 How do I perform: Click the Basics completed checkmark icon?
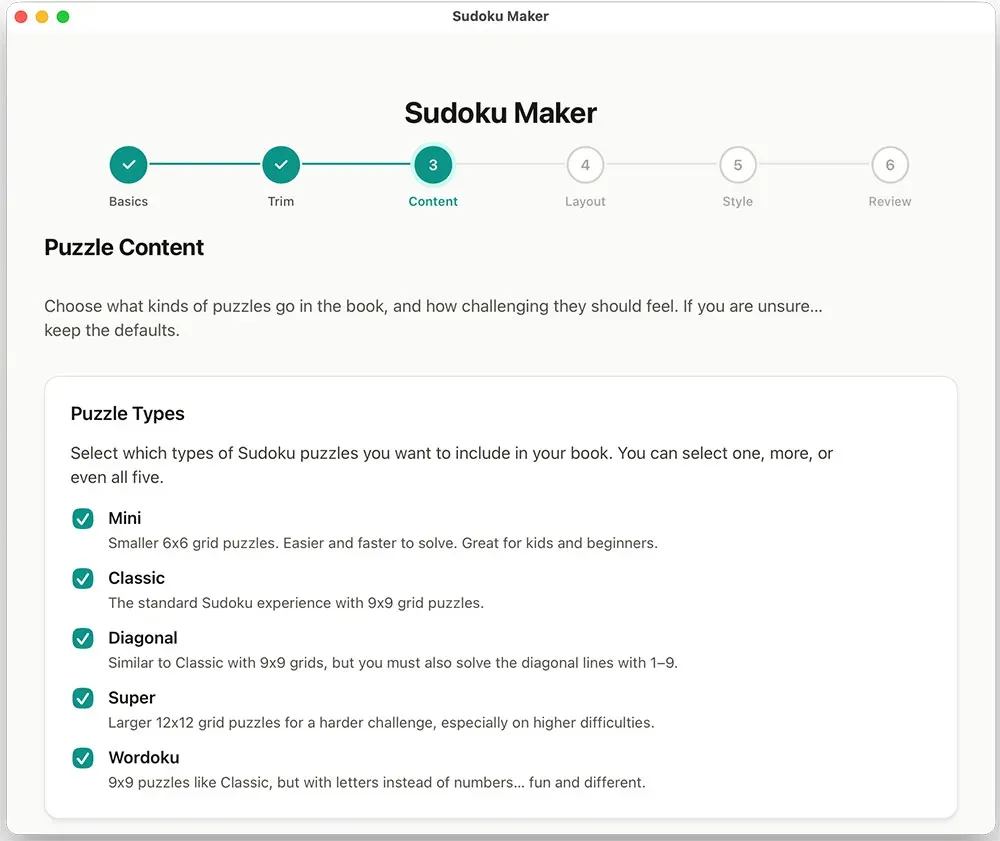click(128, 164)
